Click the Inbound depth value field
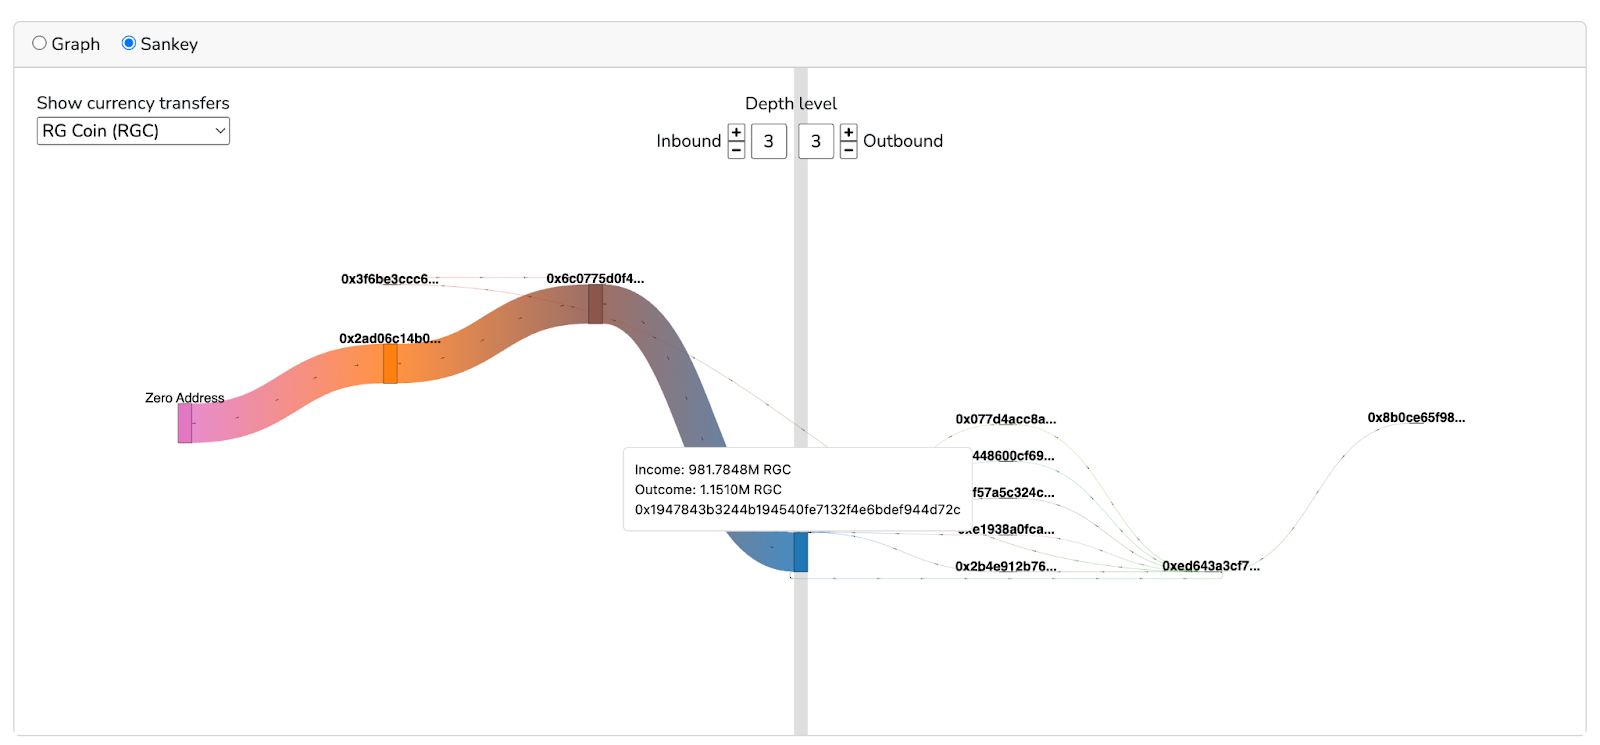The image size is (1600, 745). point(769,141)
